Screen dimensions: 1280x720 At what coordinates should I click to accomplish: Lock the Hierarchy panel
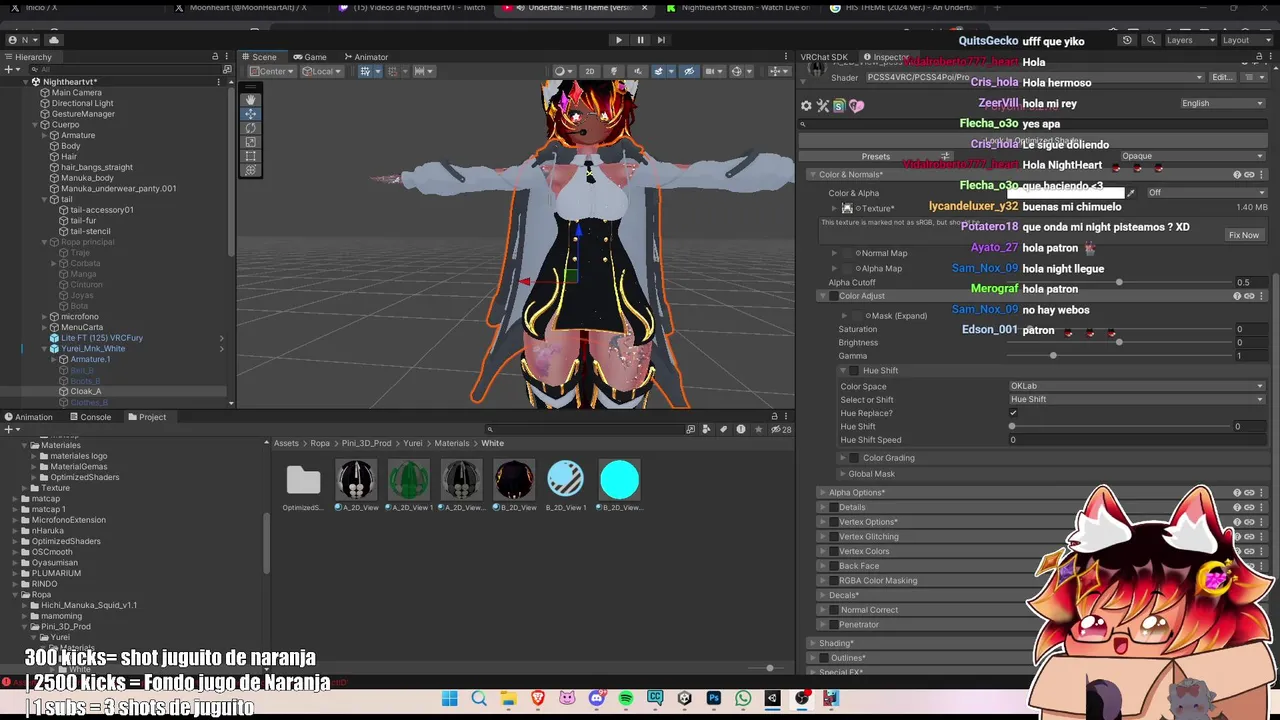(x=216, y=57)
